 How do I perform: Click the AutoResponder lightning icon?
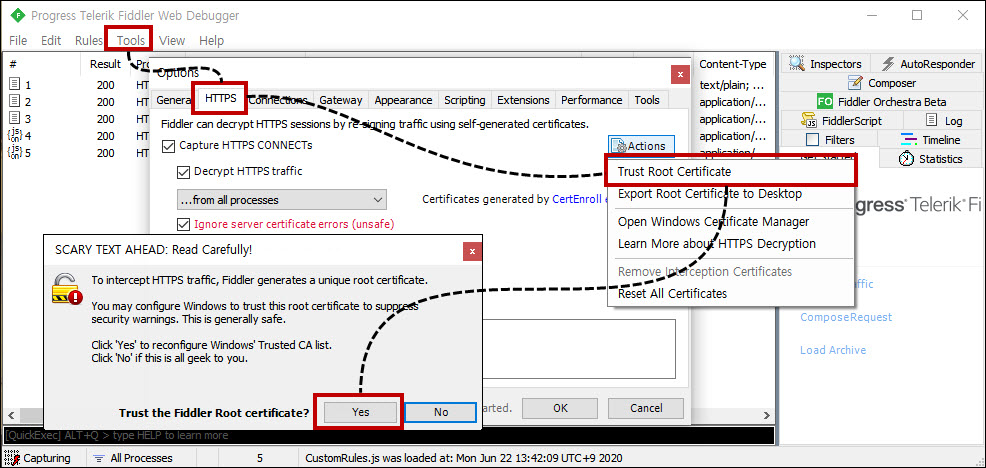coord(888,64)
